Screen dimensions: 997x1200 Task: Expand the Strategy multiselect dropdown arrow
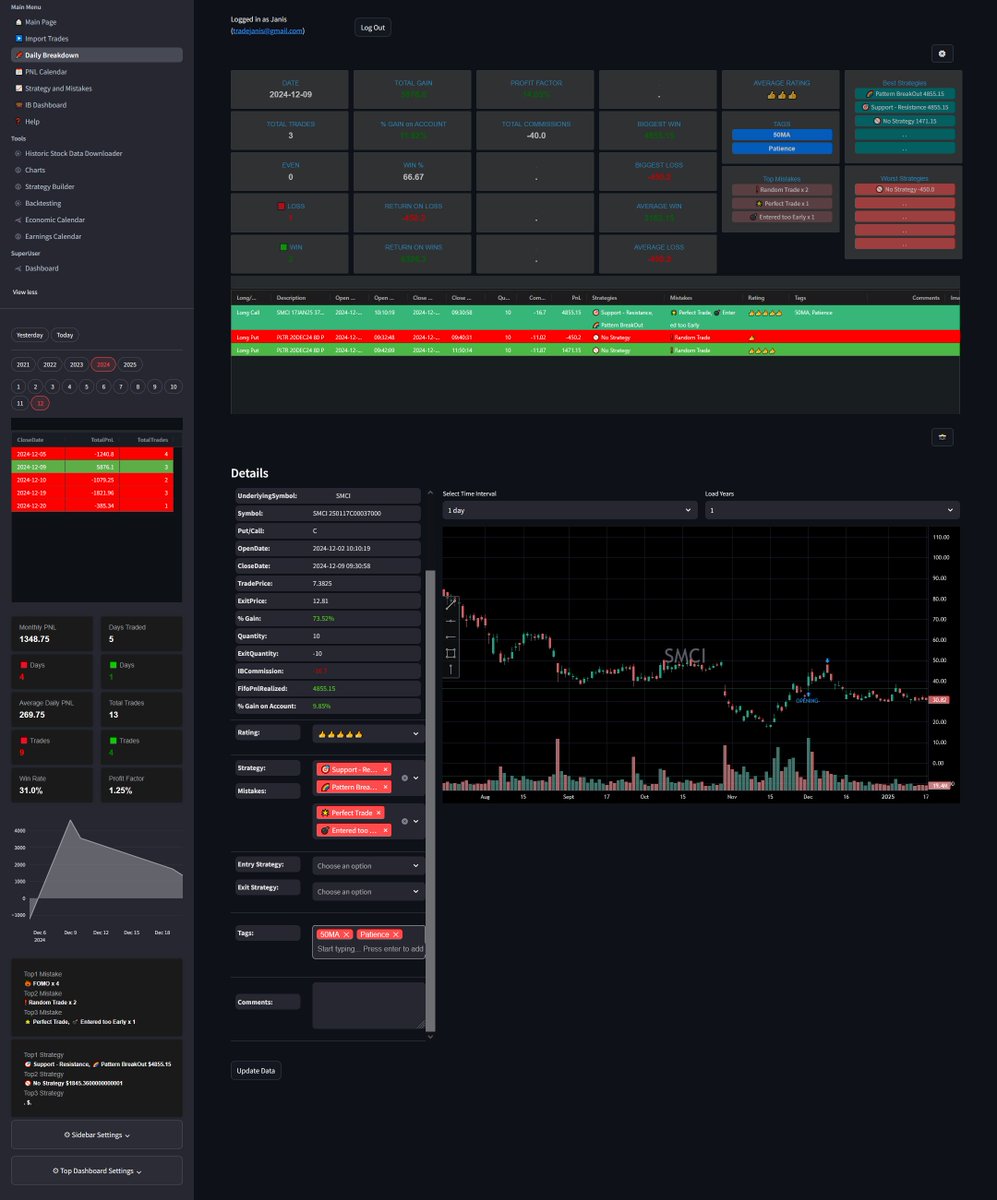point(416,778)
